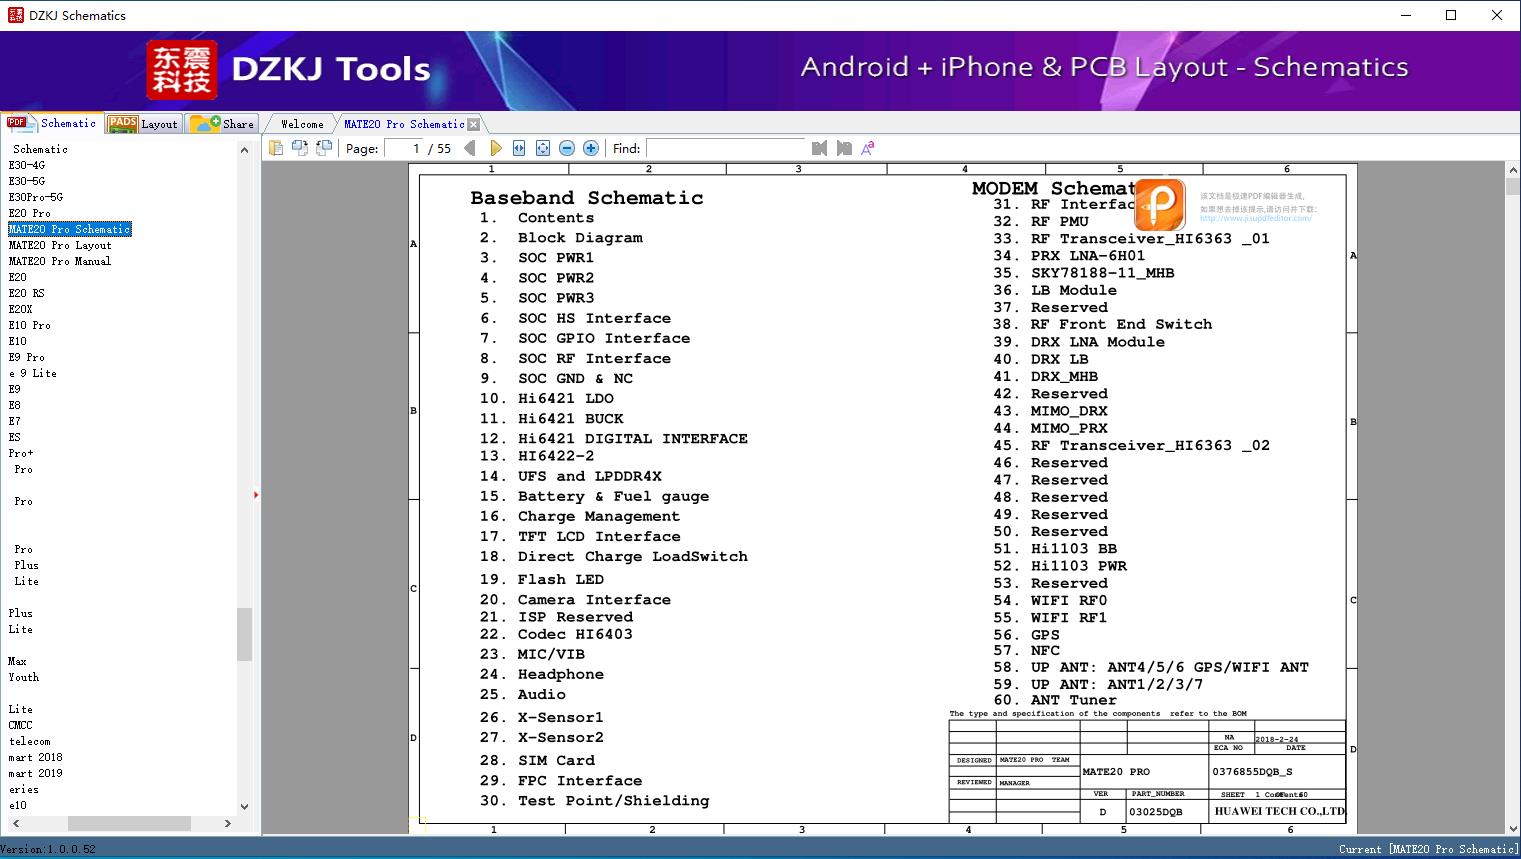Select E30-4G in the schematic list
Image resolution: width=1521 pixels, height=859 pixels.
coord(27,165)
